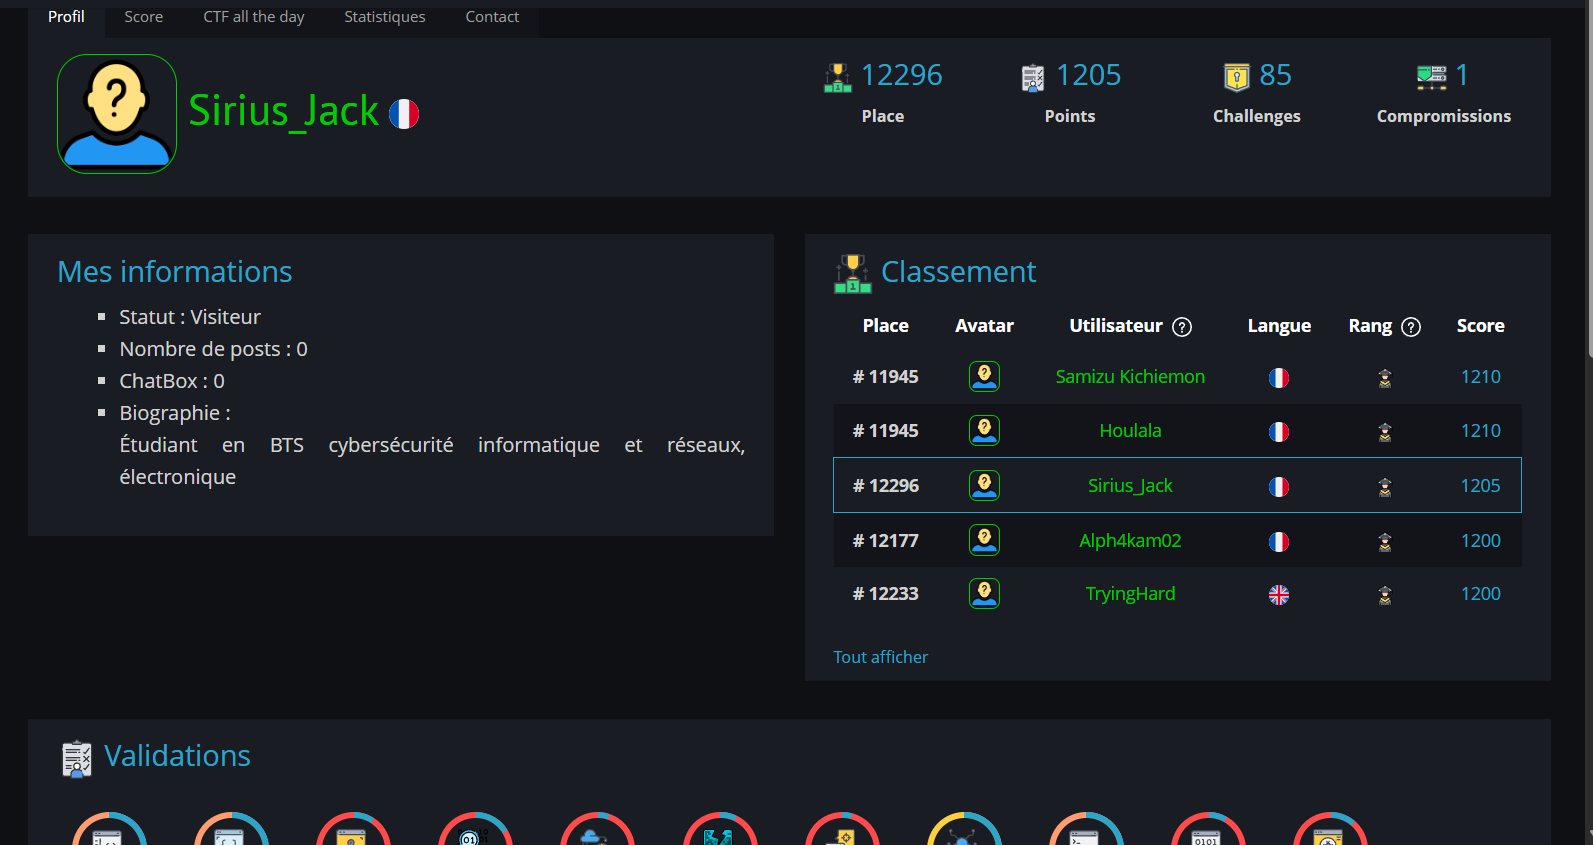The height and width of the screenshot is (845, 1593).
Task: Click the rank icon in Houlala's row
Action: click(x=1385, y=432)
